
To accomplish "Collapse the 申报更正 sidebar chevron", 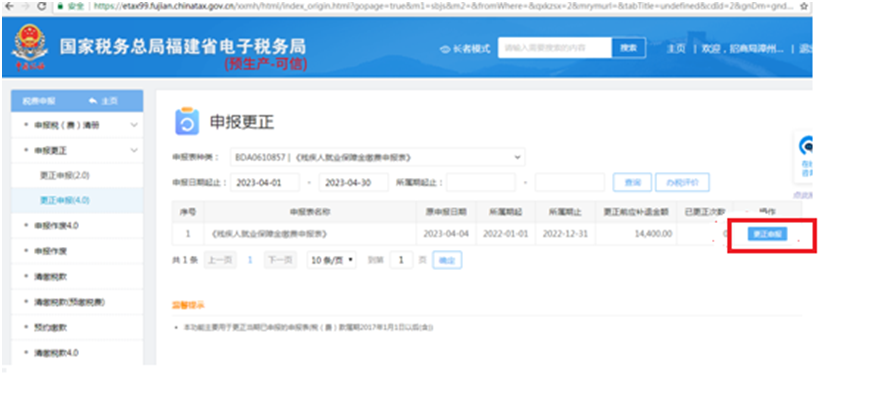I will 134,150.
